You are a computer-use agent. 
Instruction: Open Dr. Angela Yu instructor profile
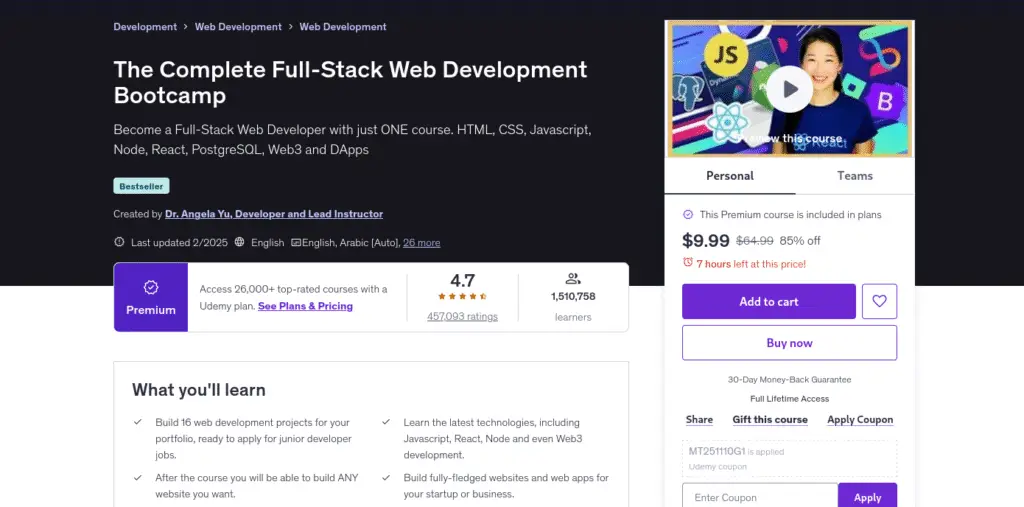point(274,214)
